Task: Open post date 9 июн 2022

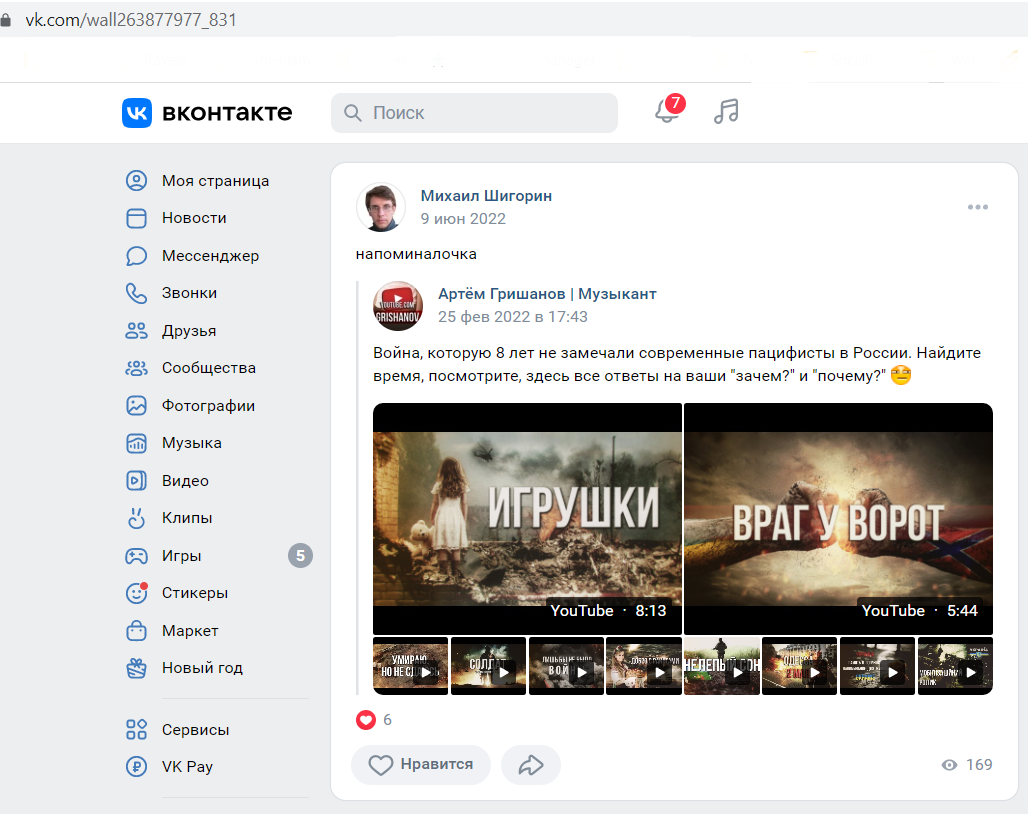Action: [463, 219]
